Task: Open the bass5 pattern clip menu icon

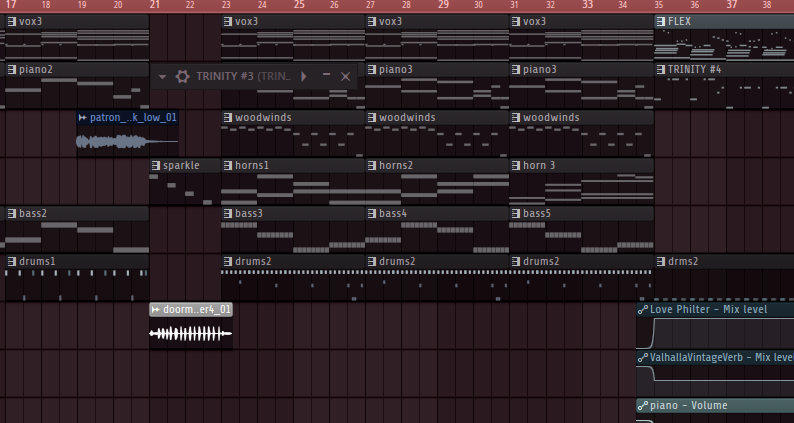Action: click(515, 214)
